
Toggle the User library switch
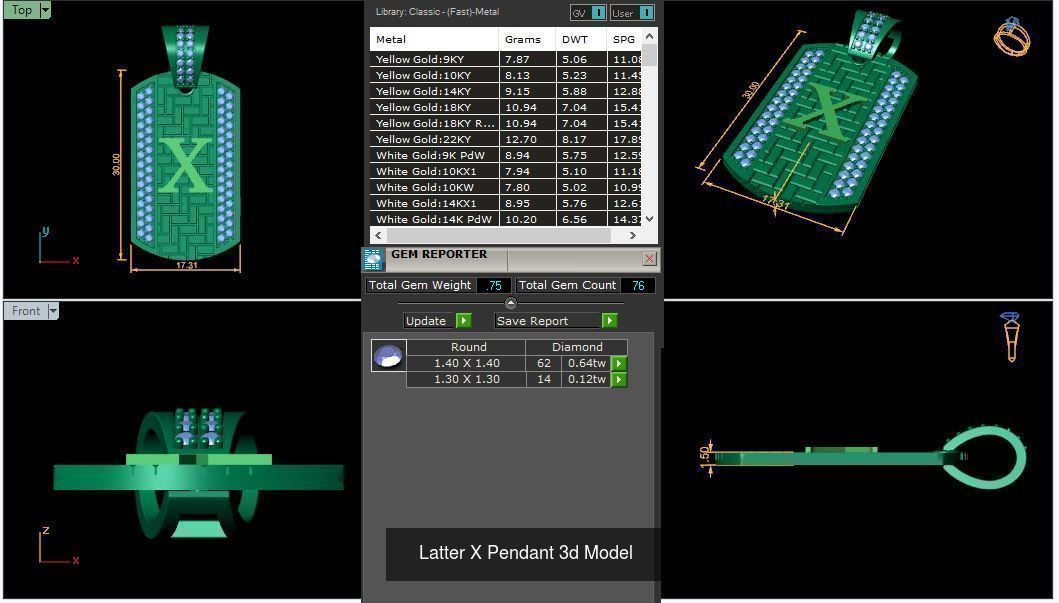point(646,13)
